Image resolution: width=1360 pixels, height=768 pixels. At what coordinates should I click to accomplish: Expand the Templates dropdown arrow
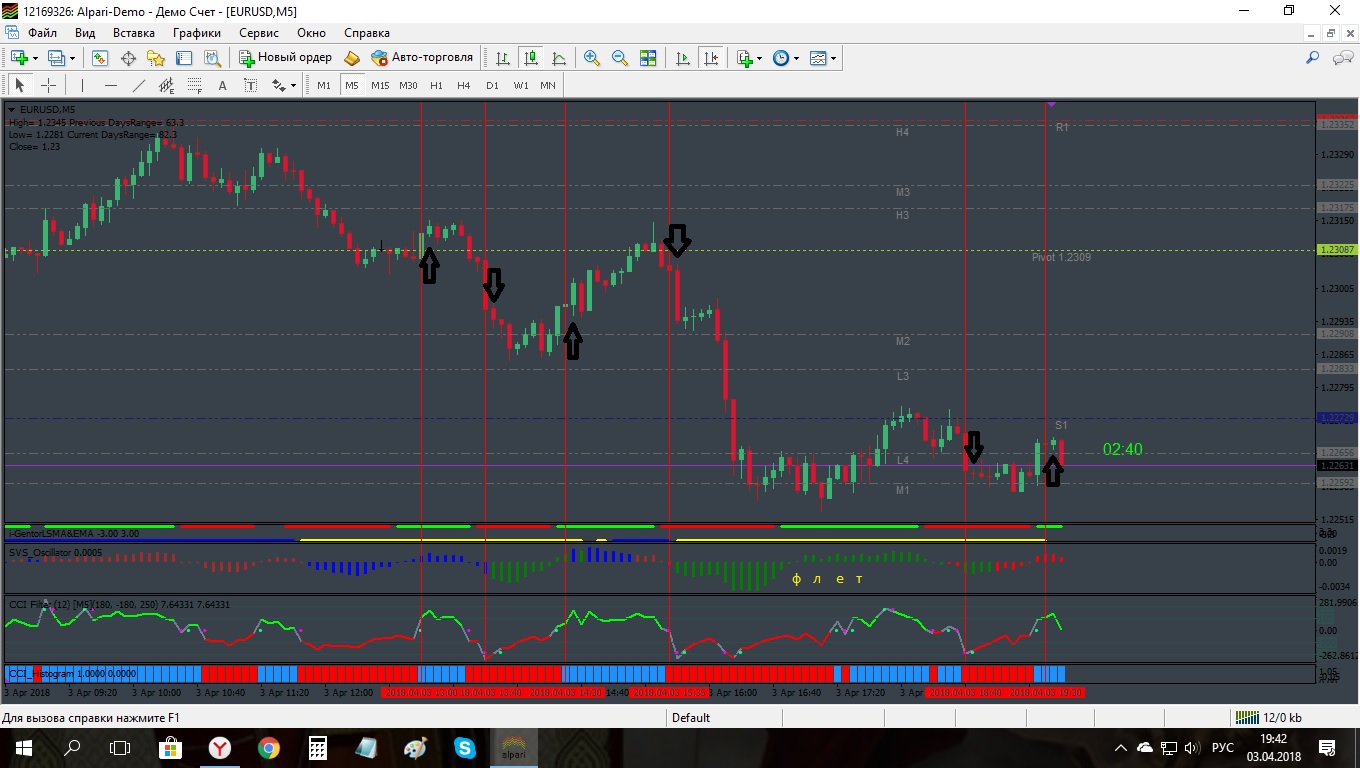833,58
